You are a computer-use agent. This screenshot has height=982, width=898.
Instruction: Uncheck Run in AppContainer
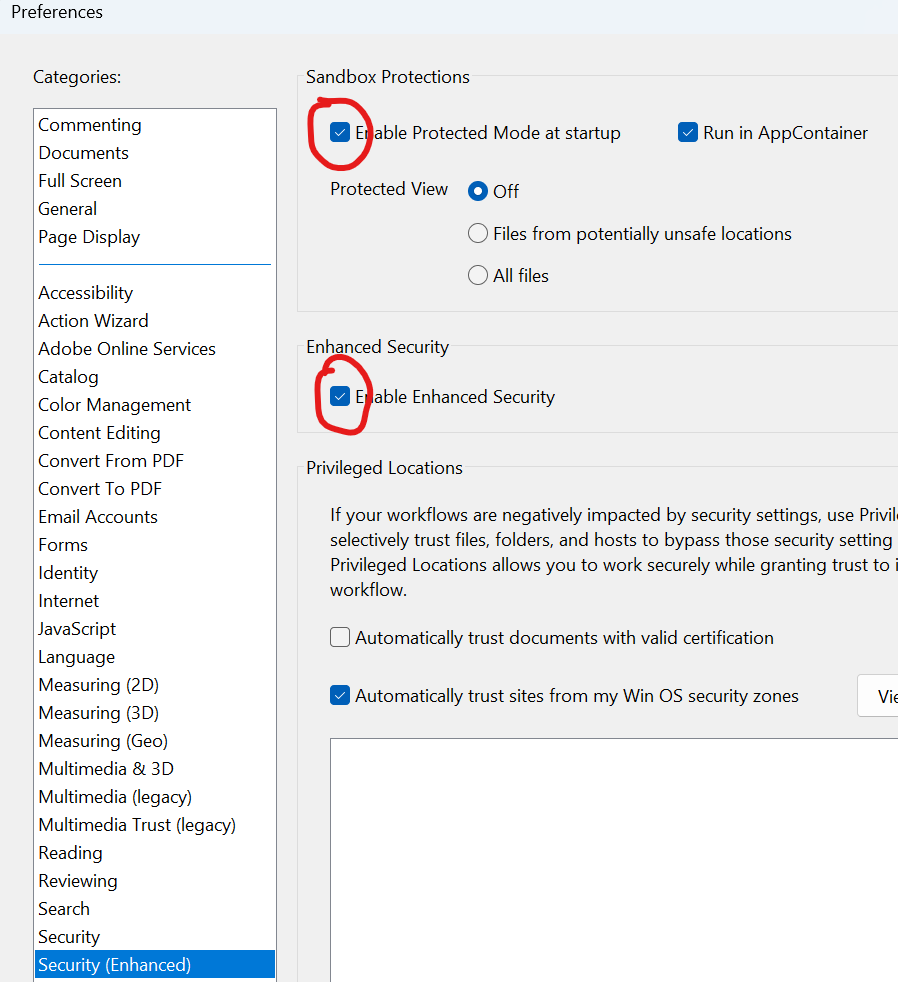(x=688, y=132)
